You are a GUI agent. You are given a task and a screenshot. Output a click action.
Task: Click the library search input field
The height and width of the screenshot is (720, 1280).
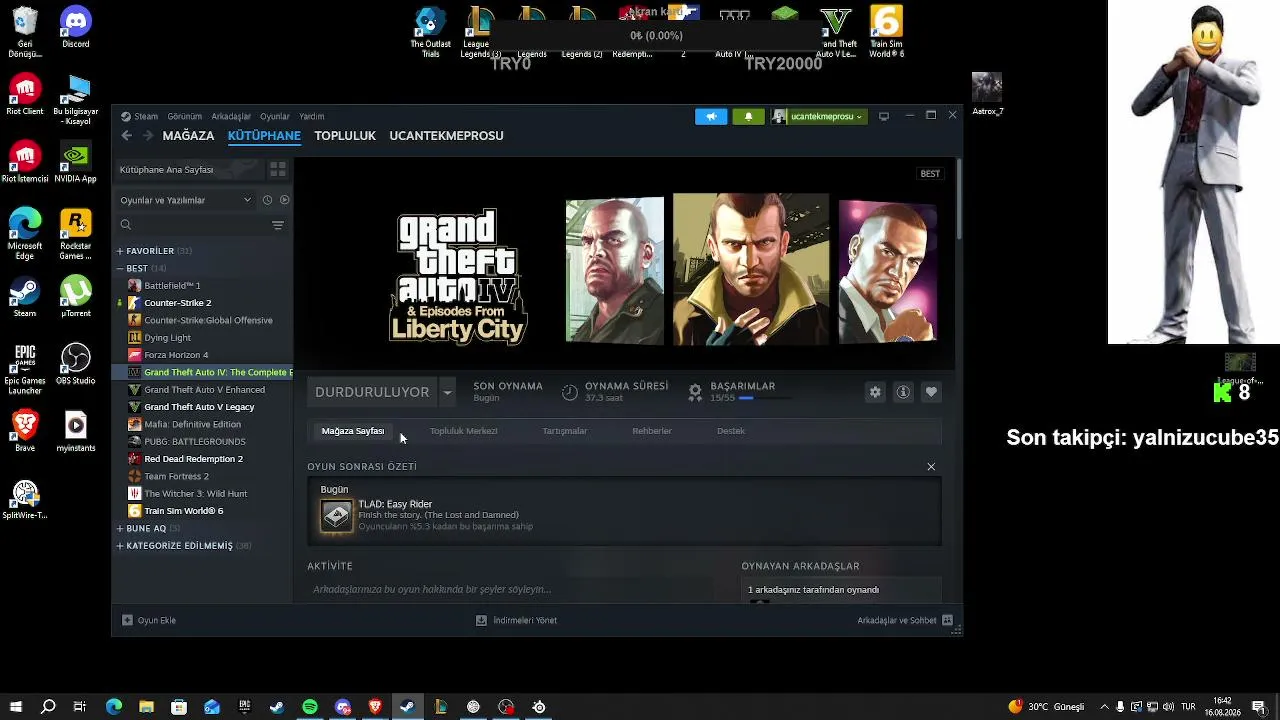(192, 225)
